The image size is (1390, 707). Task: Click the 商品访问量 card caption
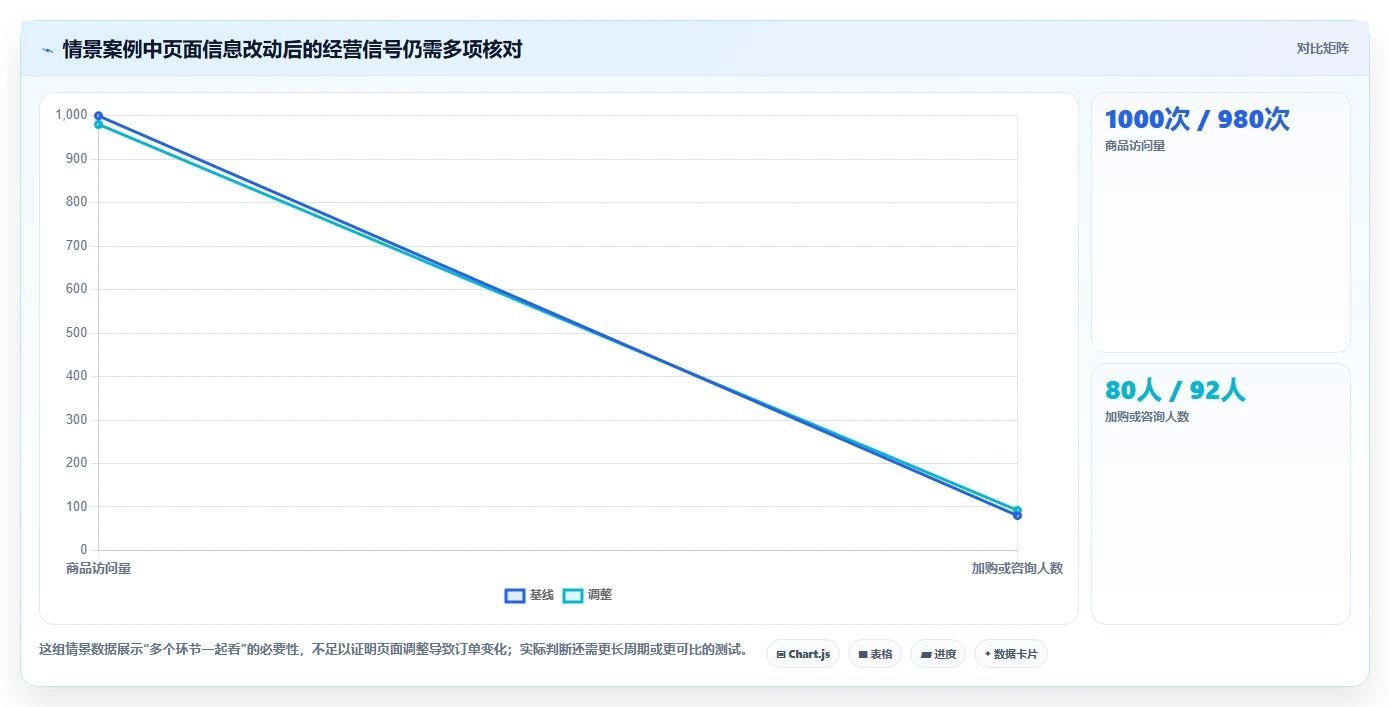(x=1135, y=146)
